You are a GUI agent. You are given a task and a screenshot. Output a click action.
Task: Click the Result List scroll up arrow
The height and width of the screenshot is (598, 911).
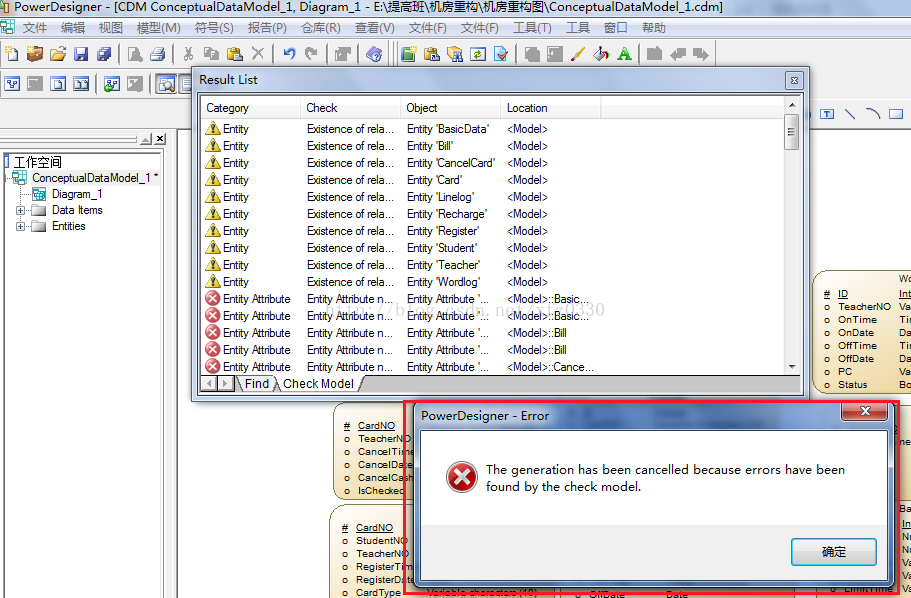point(791,105)
